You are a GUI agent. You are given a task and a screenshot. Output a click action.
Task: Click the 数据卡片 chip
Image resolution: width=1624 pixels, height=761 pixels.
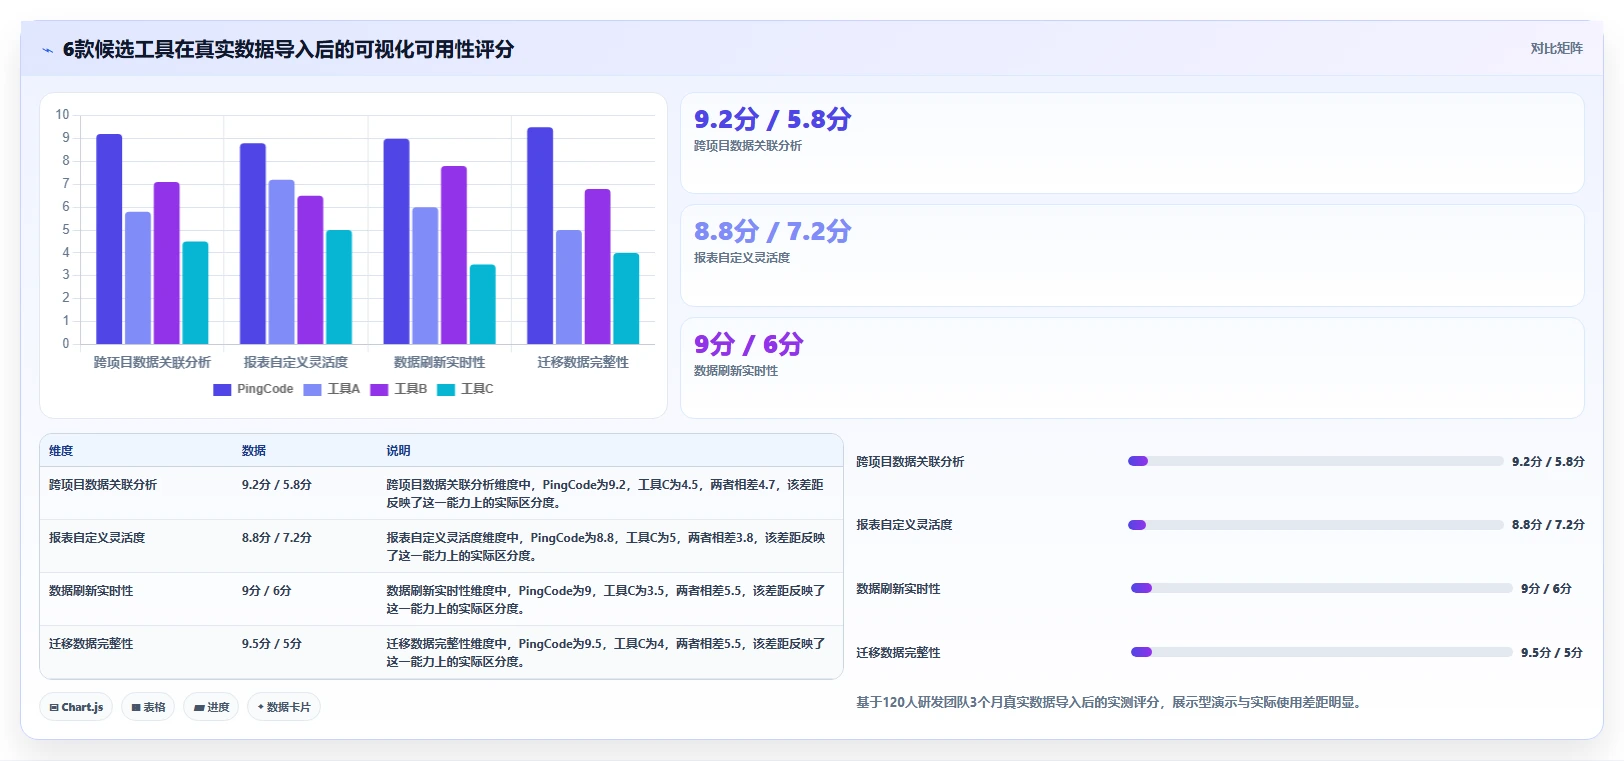pos(284,707)
